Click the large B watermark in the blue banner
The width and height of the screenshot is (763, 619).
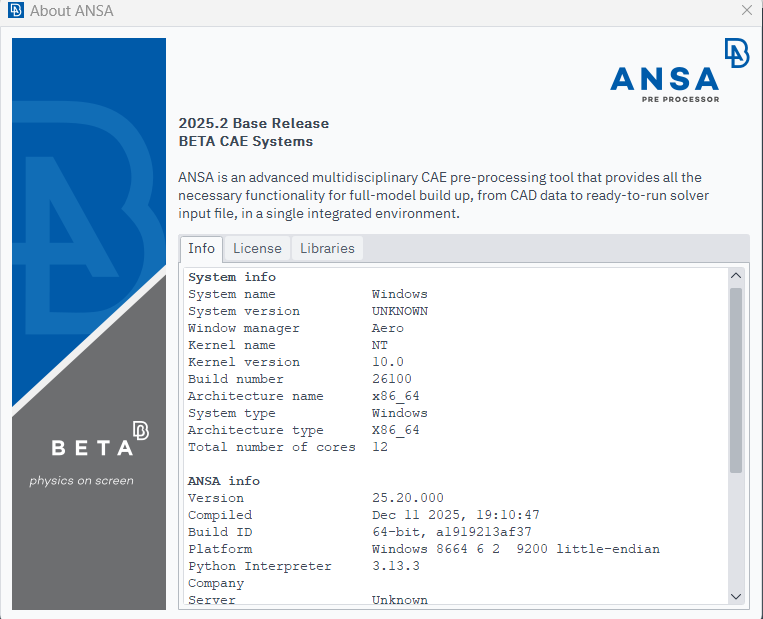click(x=90, y=220)
